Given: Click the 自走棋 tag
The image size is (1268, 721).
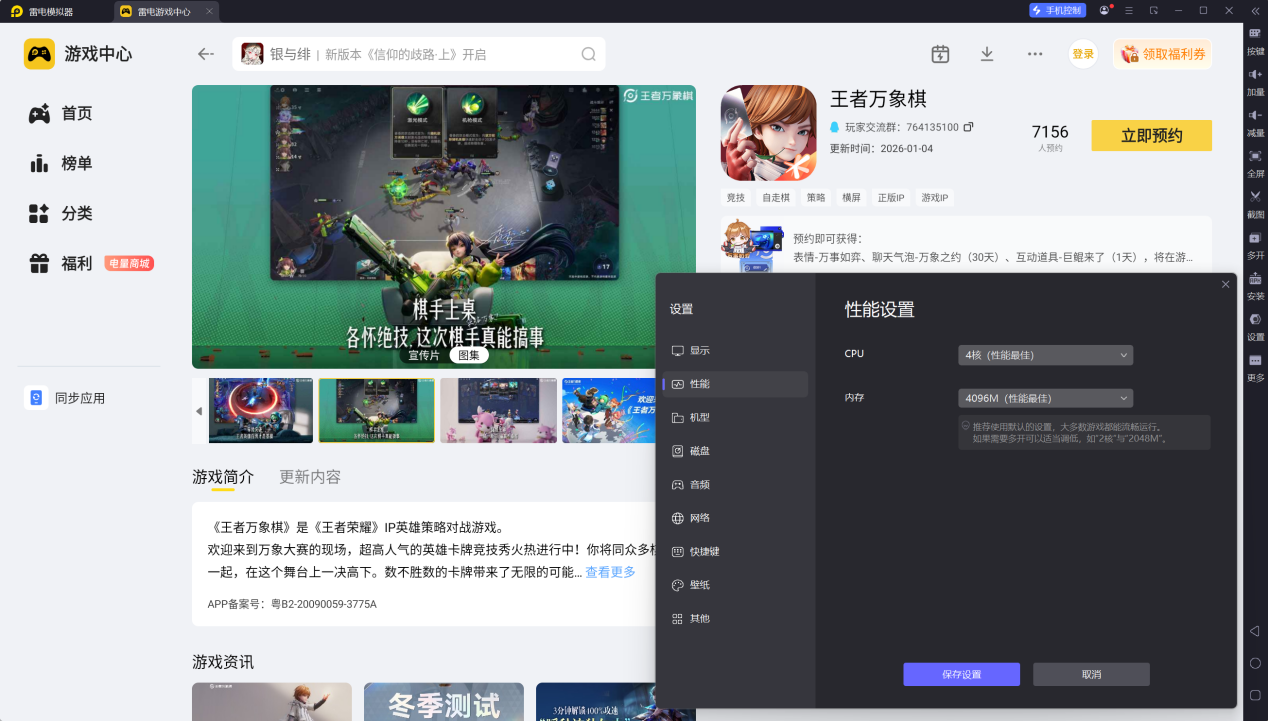Looking at the screenshot, I should (x=775, y=198).
